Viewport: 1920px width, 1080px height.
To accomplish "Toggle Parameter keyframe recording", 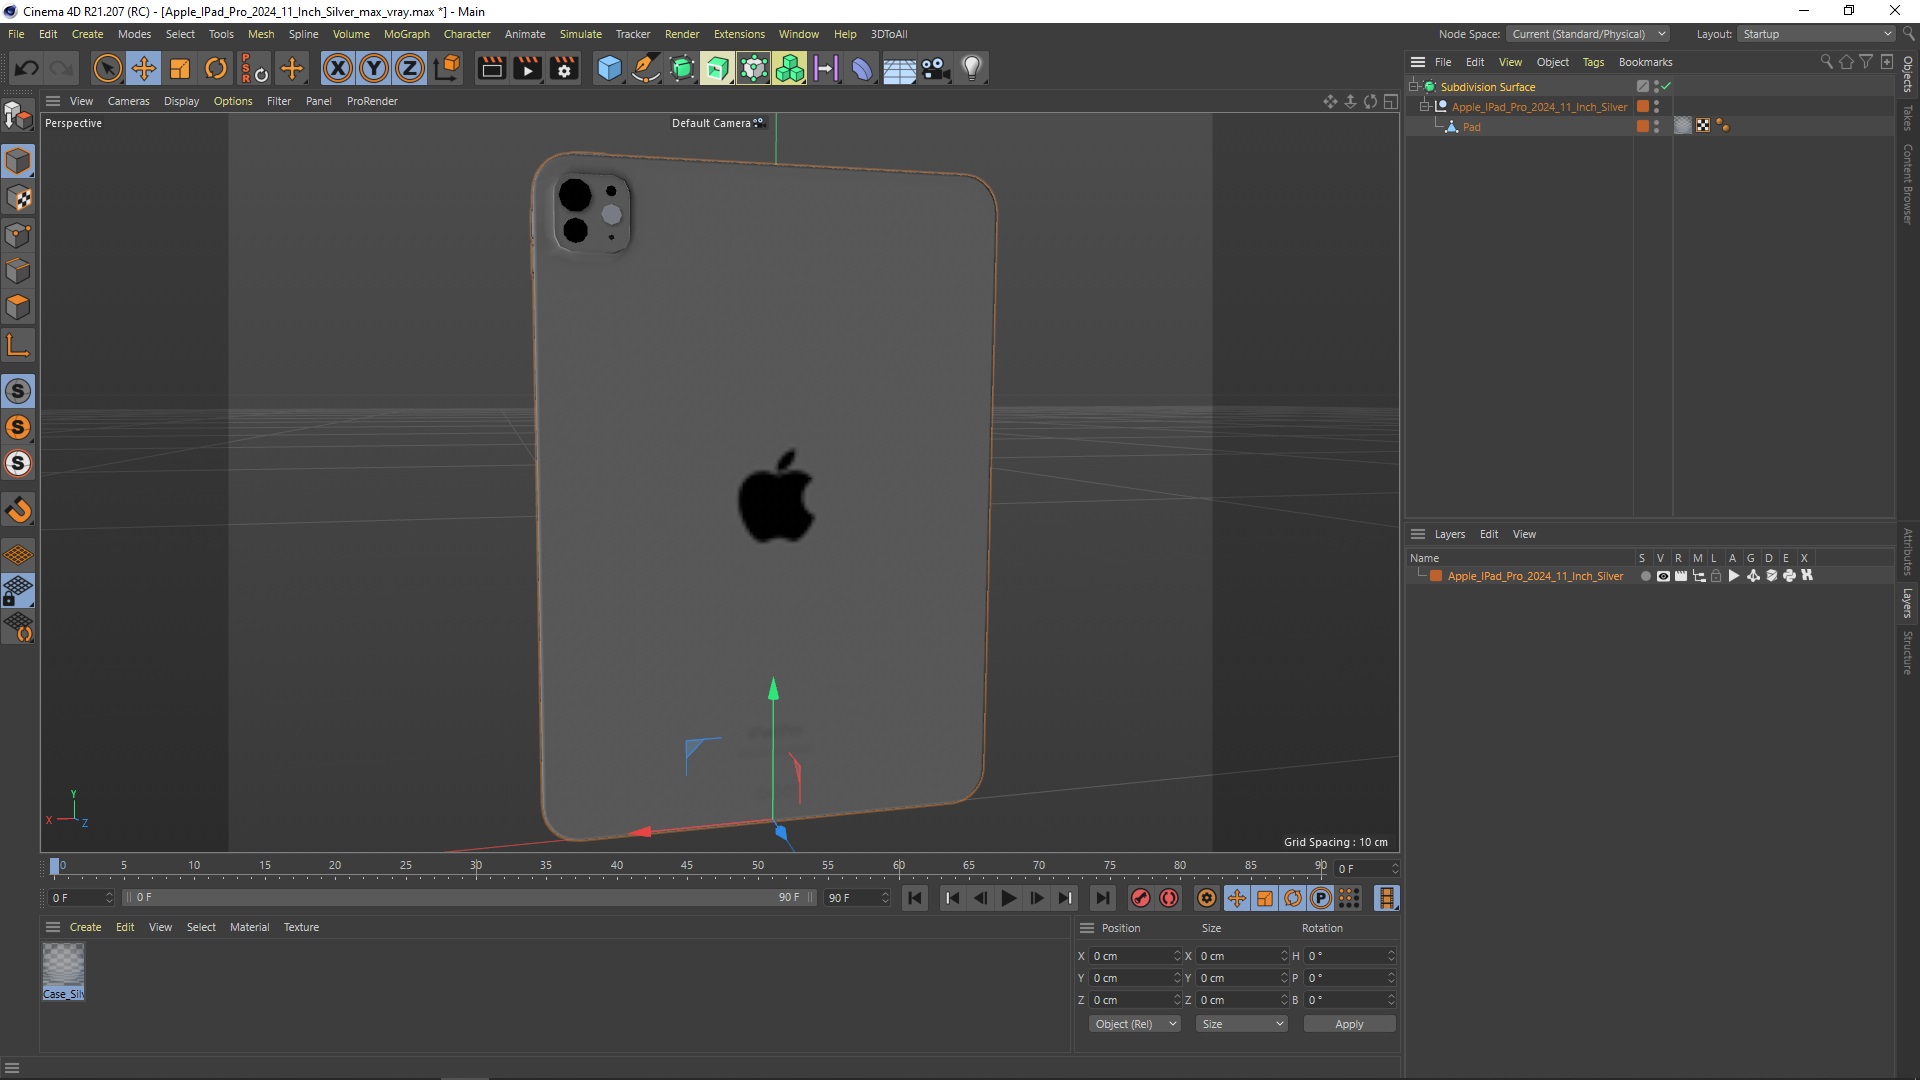I will pyautogui.click(x=1320, y=898).
